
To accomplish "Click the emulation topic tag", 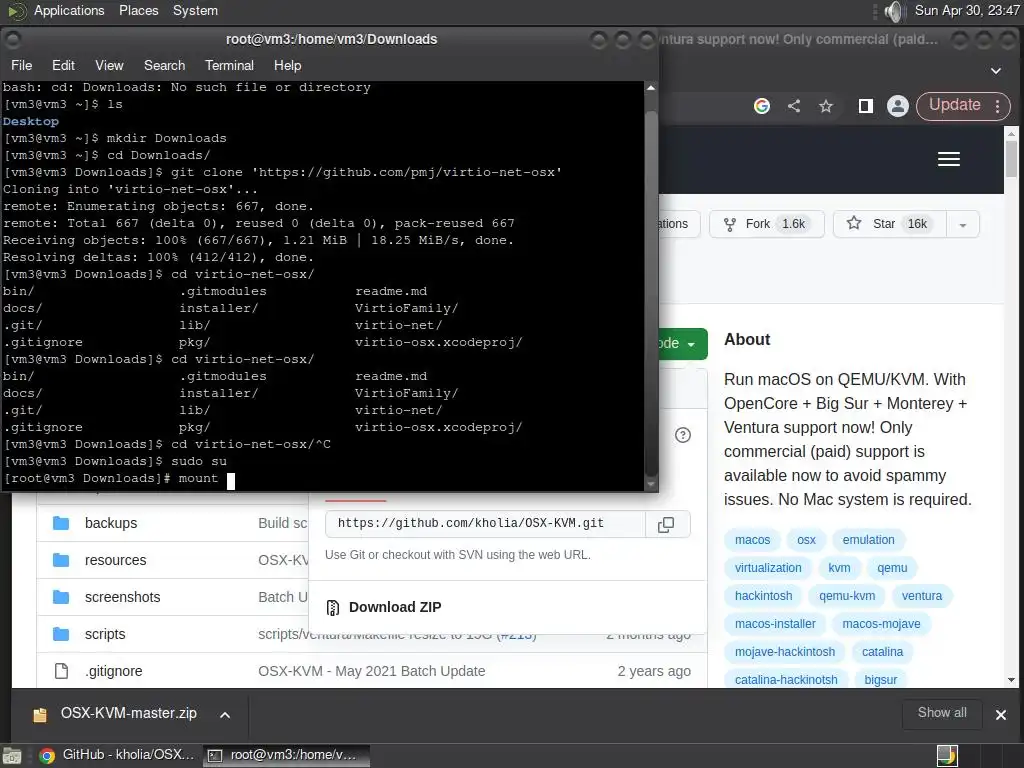I will (x=869, y=540).
